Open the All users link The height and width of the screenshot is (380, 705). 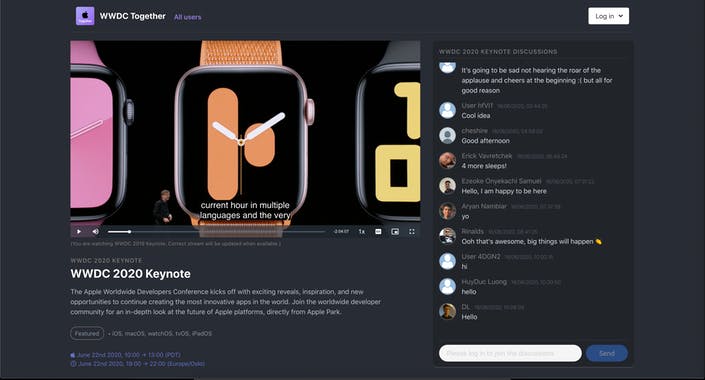(x=187, y=17)
